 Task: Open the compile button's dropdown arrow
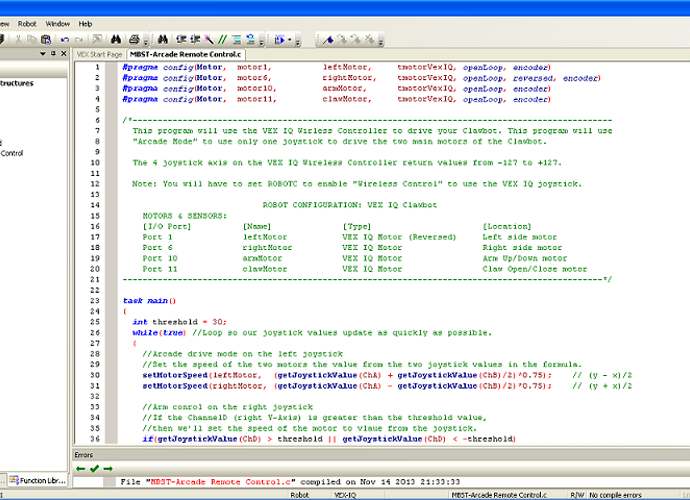tap(289, 40)
